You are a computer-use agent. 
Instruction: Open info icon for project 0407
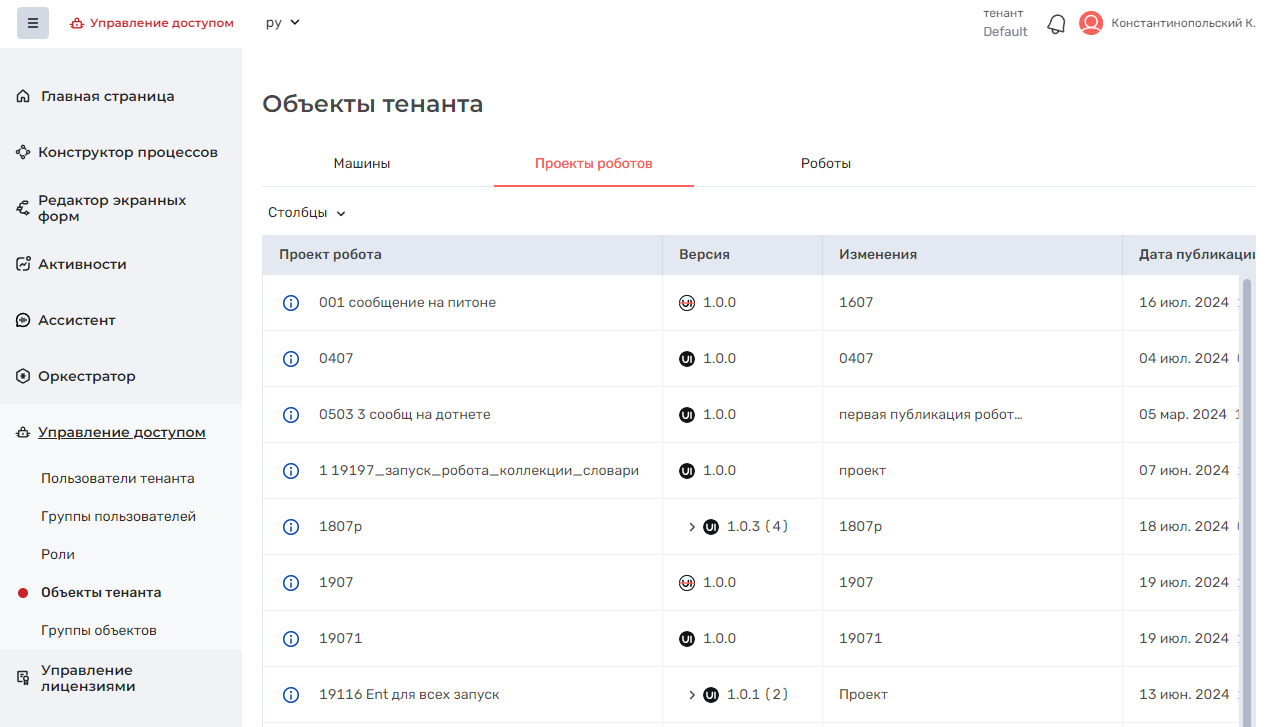(291, 359)
